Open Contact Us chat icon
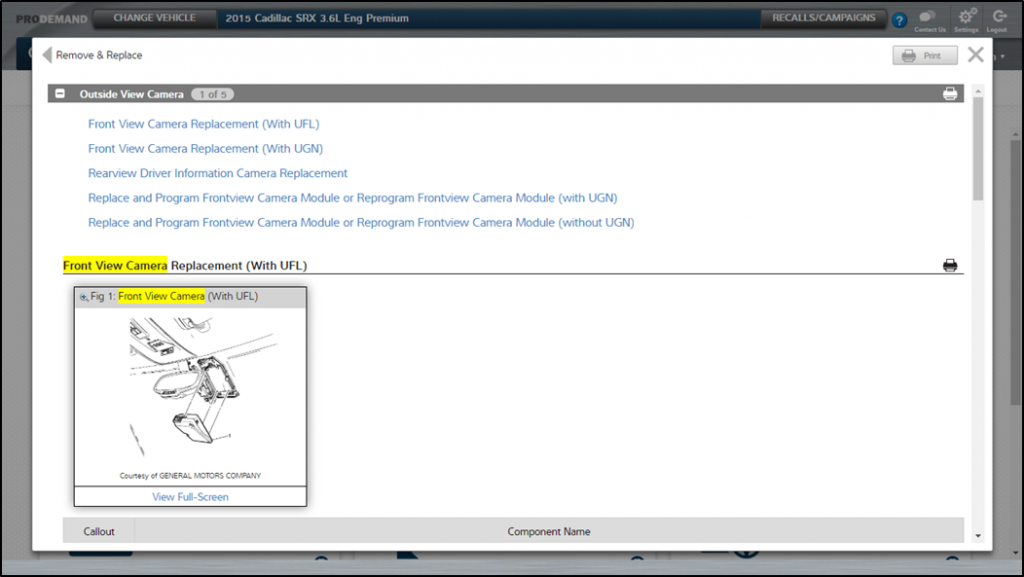 tap(929, 17)
